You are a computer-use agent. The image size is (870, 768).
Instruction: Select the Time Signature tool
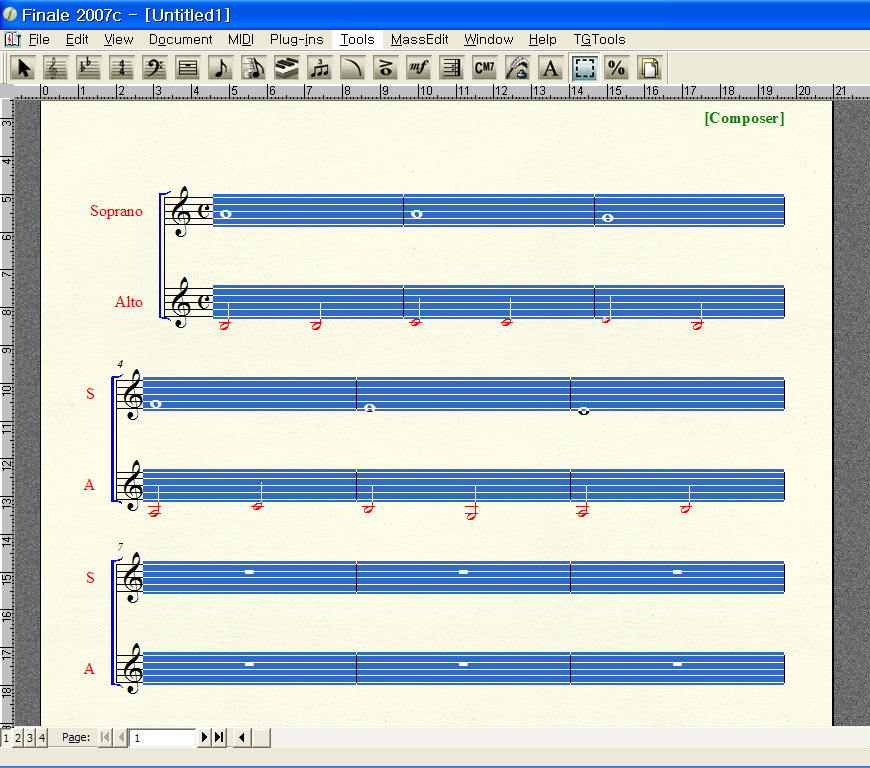click(x=122, y=68)
